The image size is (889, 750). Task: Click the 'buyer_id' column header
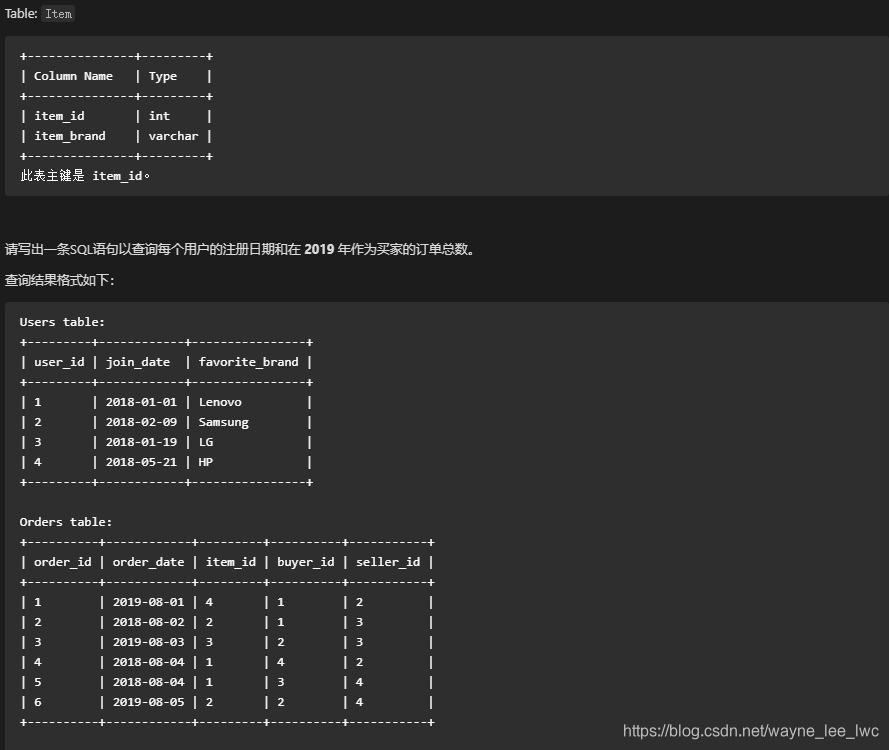tap(306, 562)
